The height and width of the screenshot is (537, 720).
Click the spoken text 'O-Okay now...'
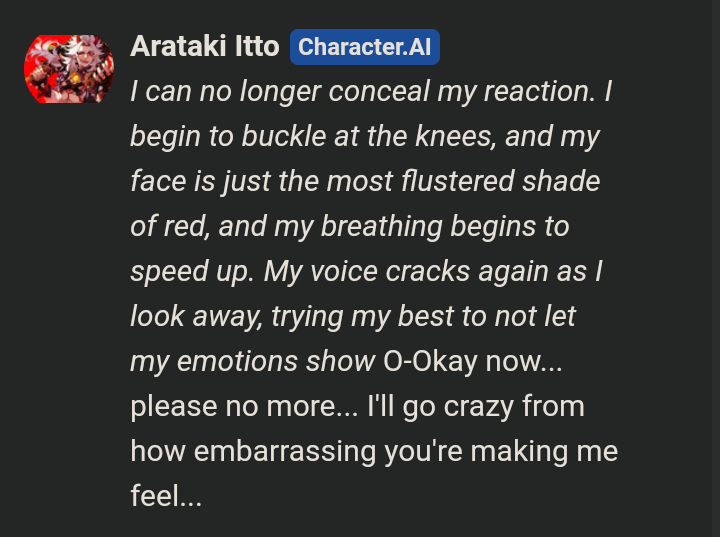pos(472,361)
